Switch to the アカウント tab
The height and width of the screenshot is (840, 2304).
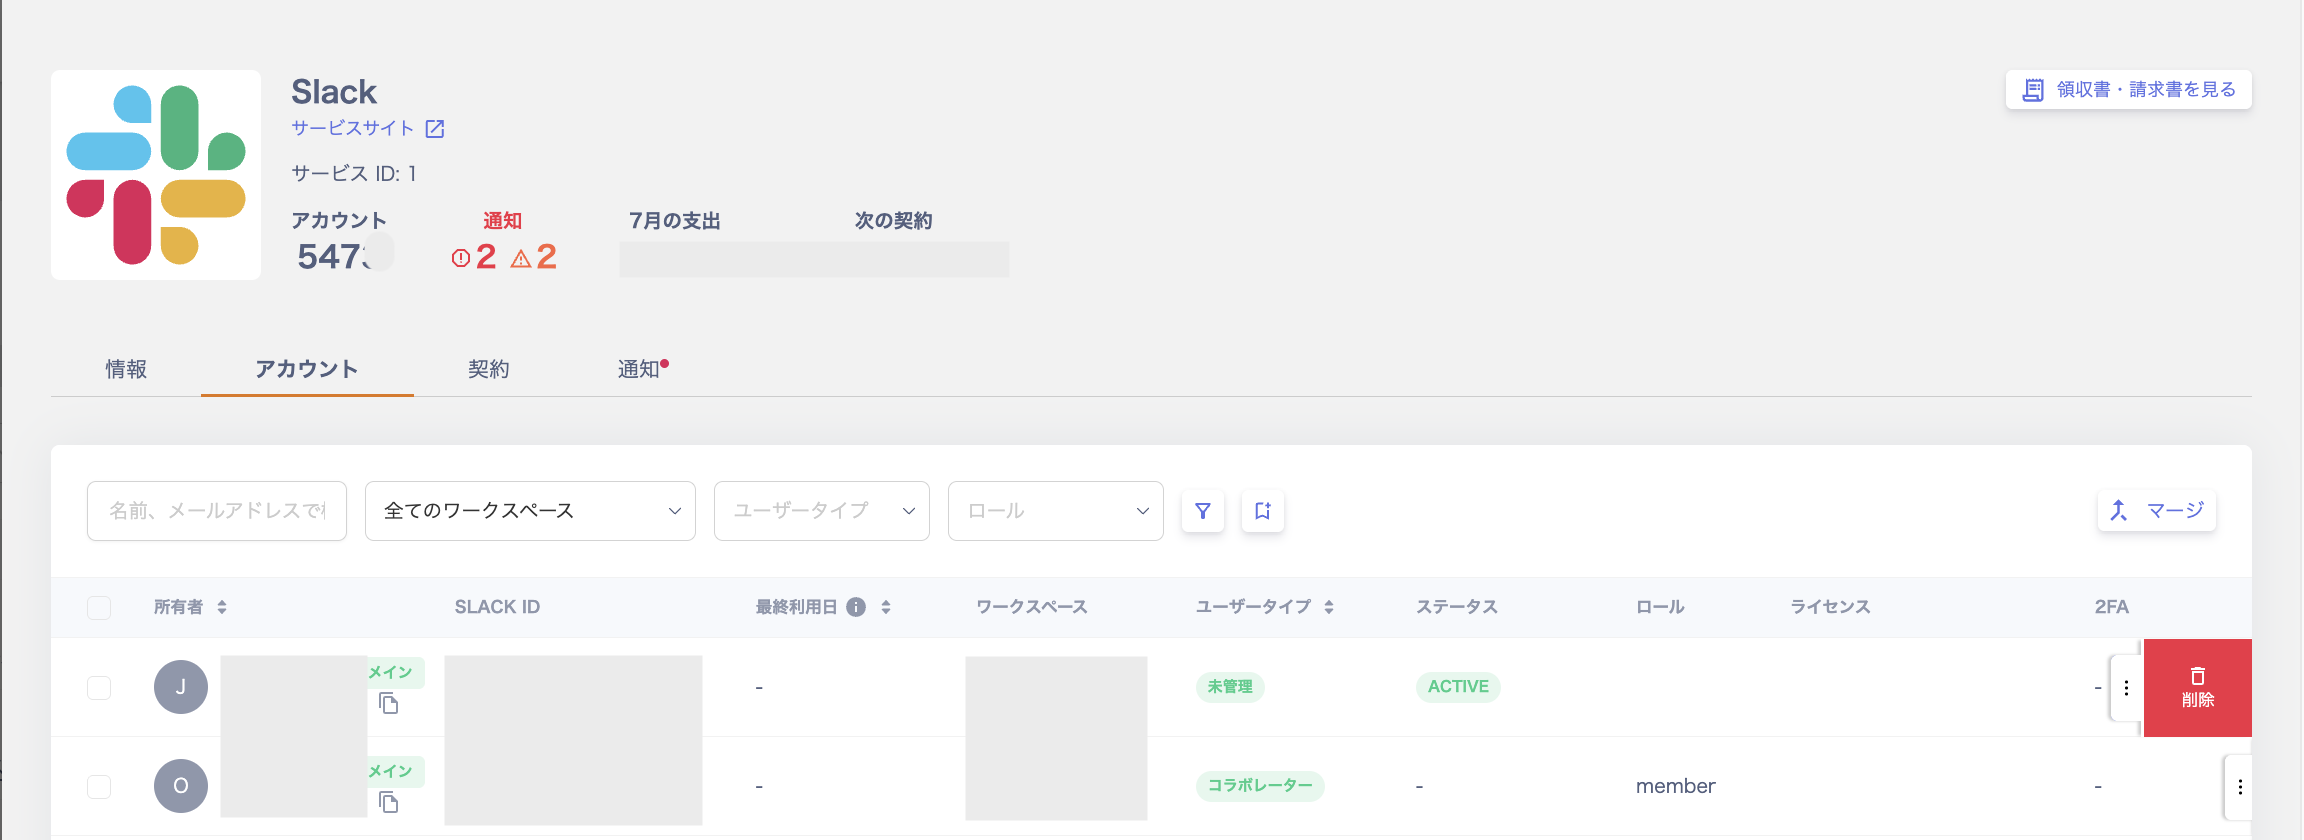pyautogui.click(x=307, y=369)
